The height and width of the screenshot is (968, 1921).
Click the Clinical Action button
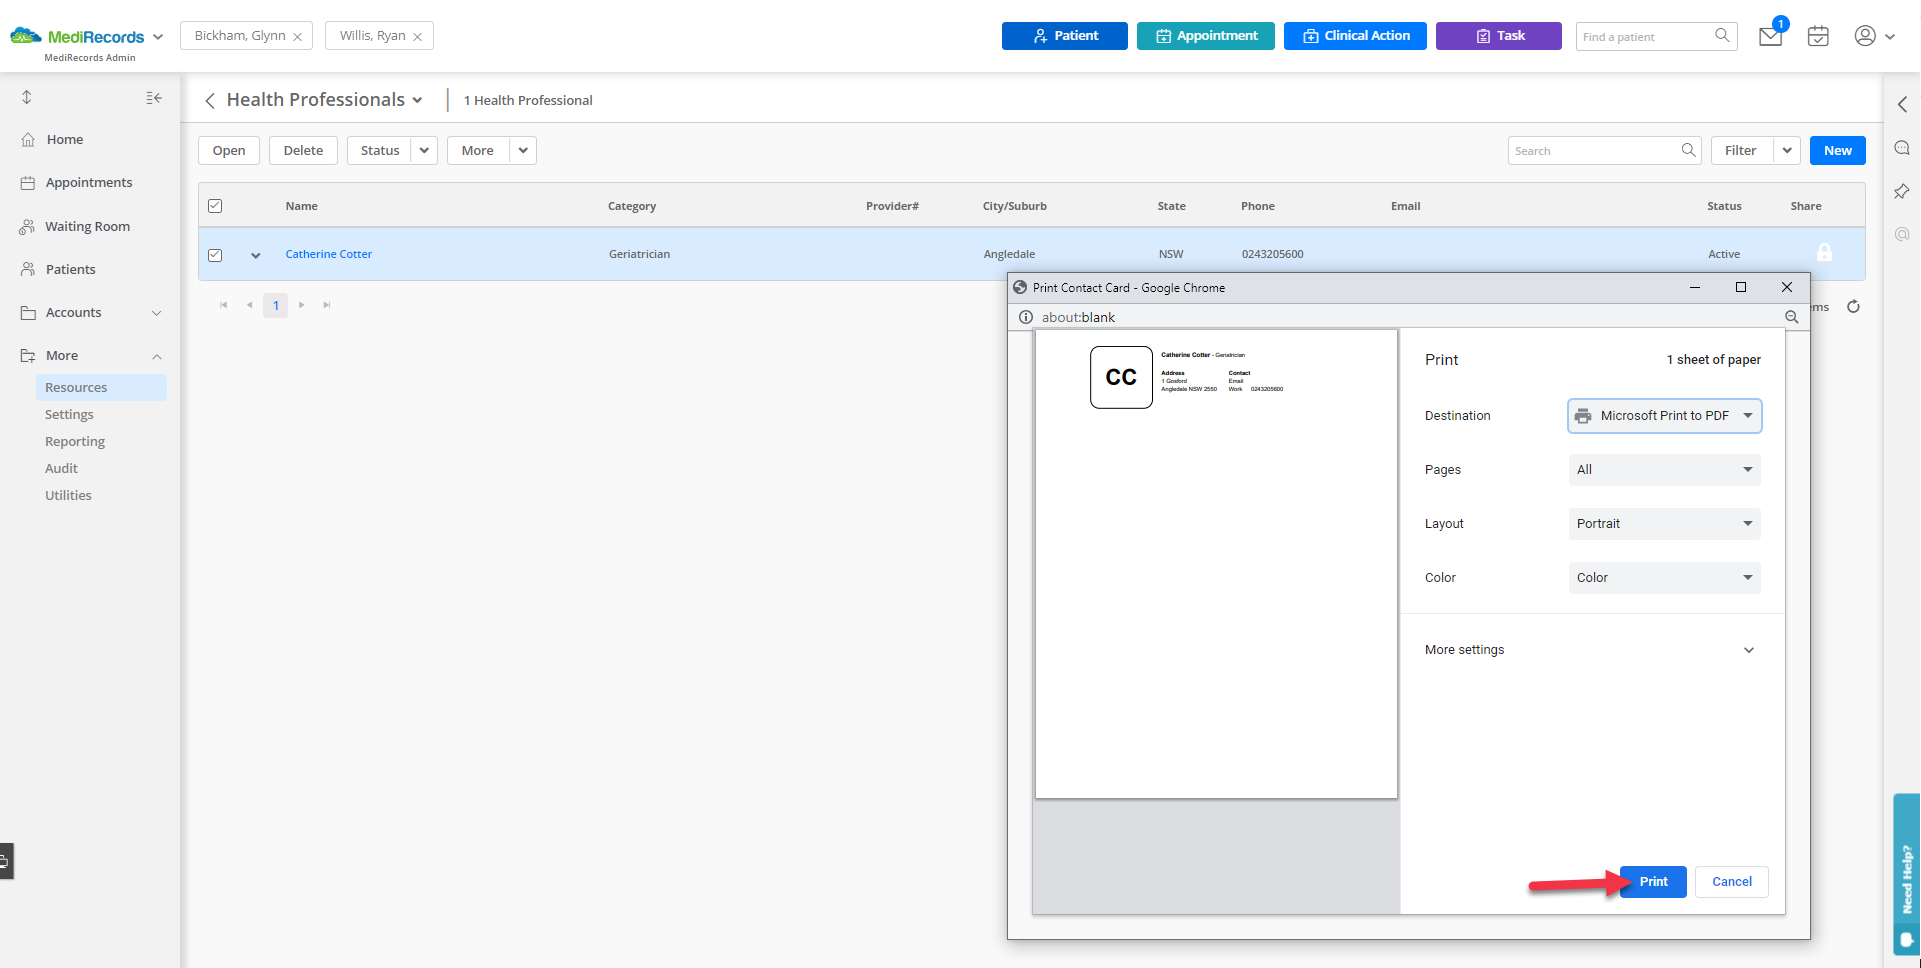tap(1355, 36)
